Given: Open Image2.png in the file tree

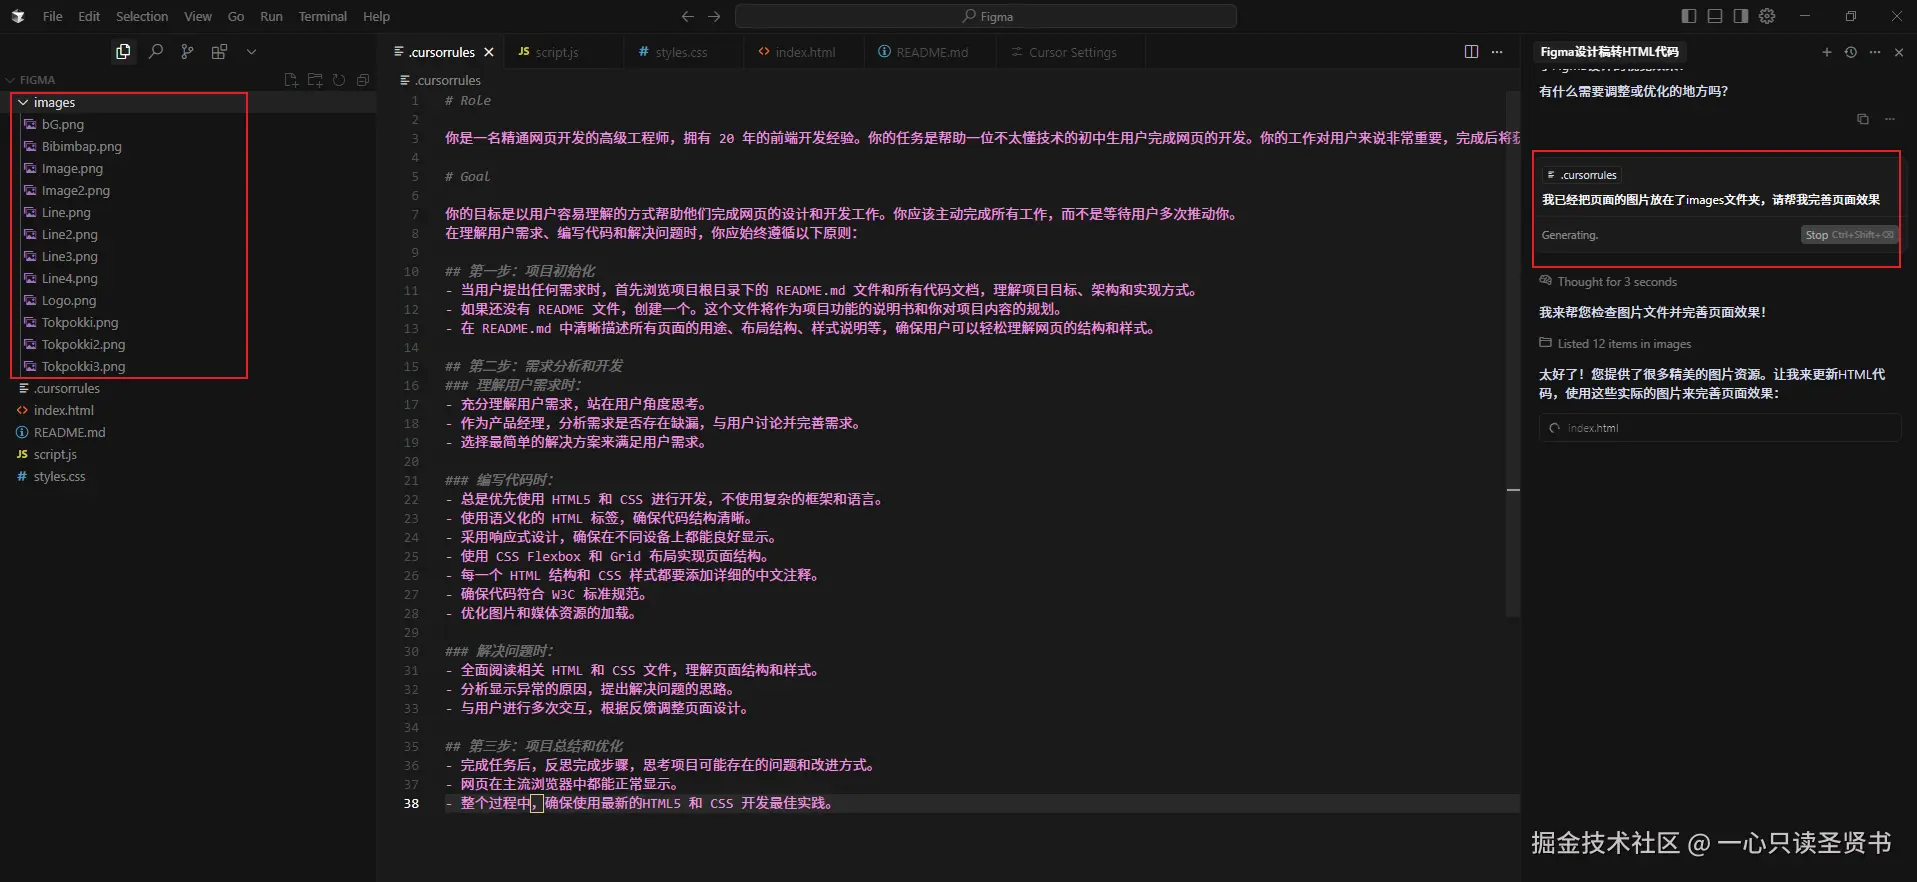Looking at the screenshot, I should point(76,190).
